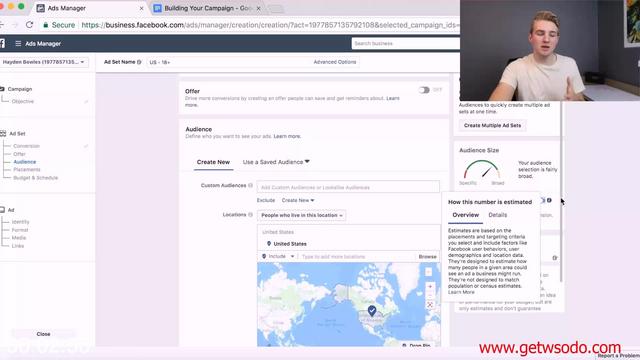Screen dimensions: 640x360
Task: Select Budget & Schedule in sidebar tree
Action: coord(36,178)
